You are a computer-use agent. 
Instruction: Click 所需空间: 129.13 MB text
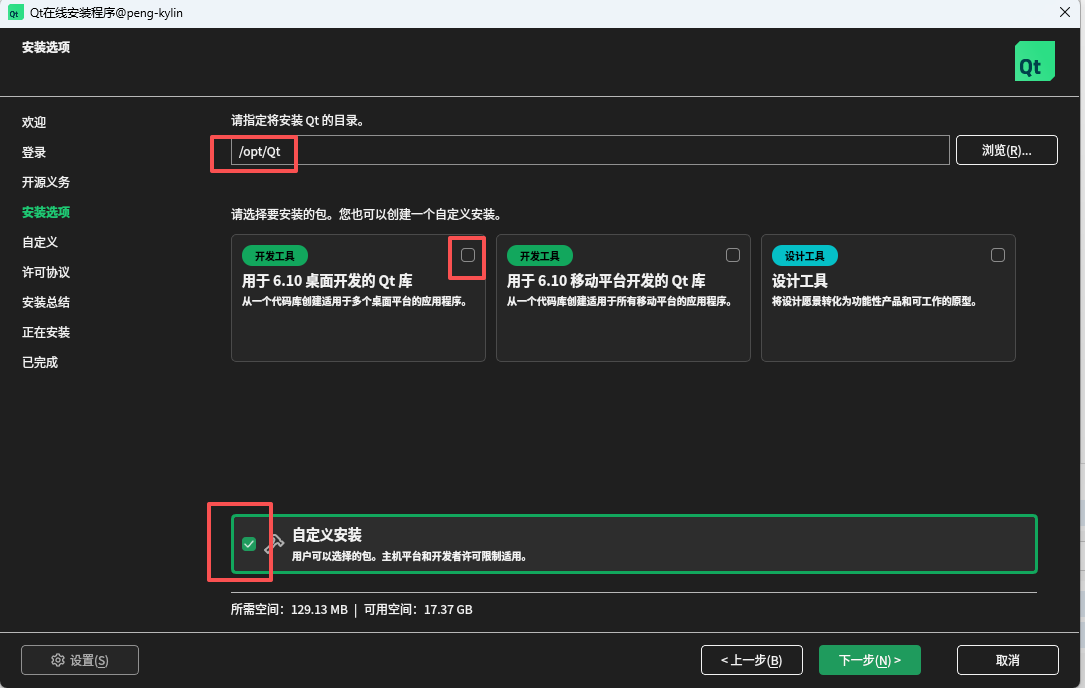tap(289, 610)
